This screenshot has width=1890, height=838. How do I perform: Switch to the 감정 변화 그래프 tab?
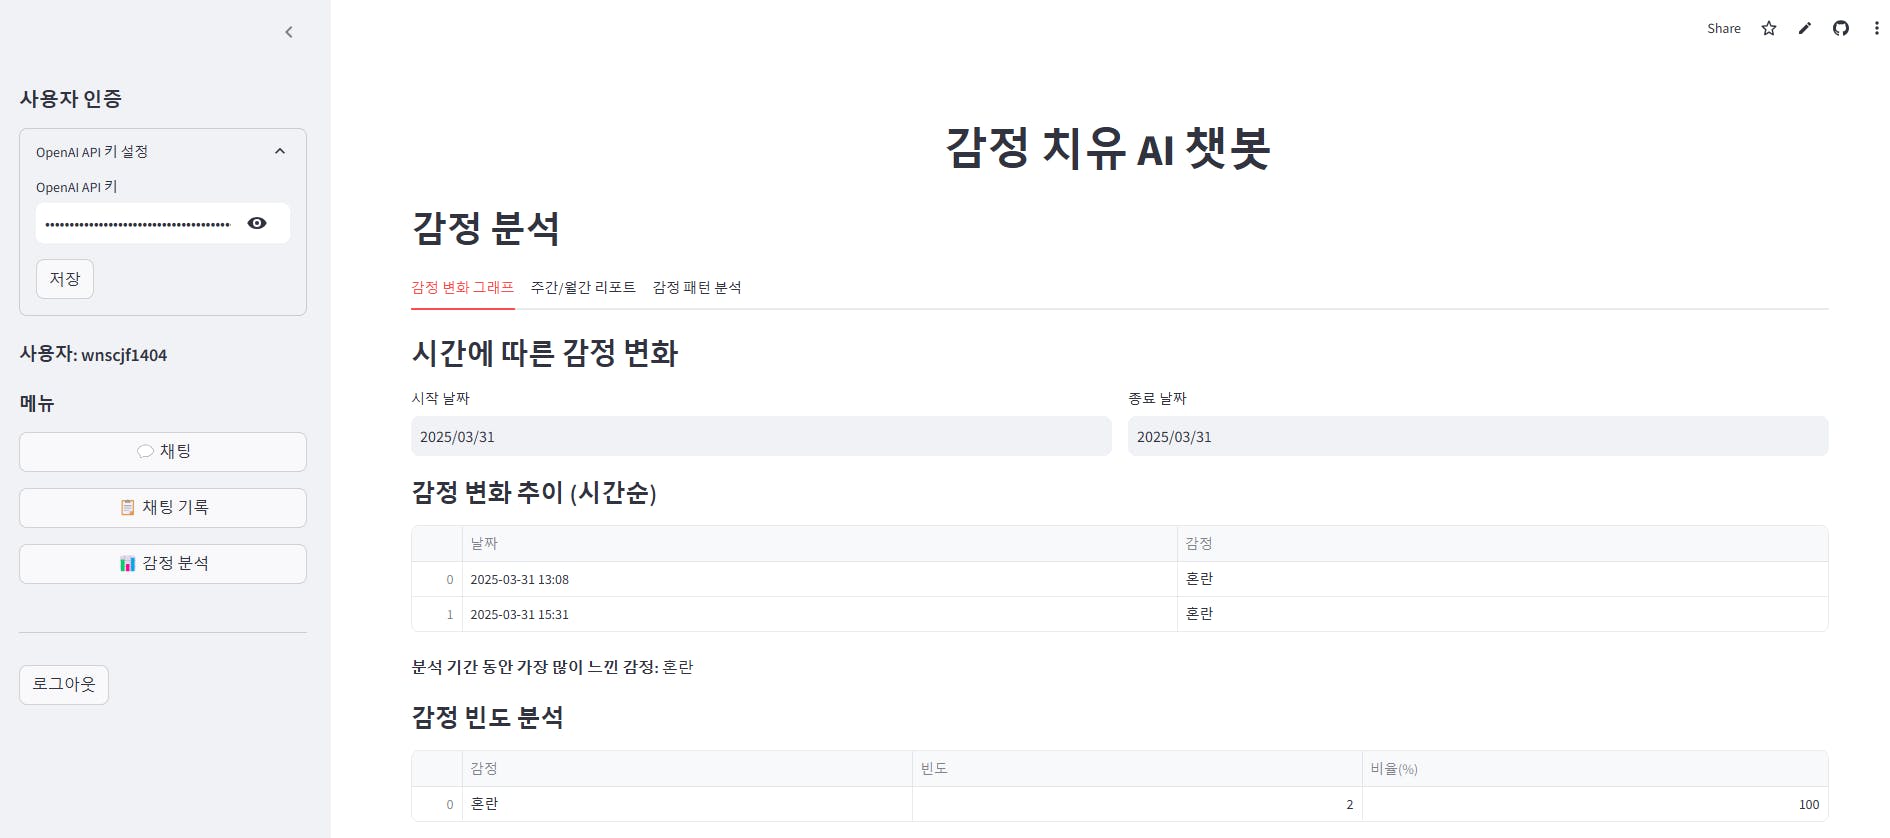coord(462,288)
